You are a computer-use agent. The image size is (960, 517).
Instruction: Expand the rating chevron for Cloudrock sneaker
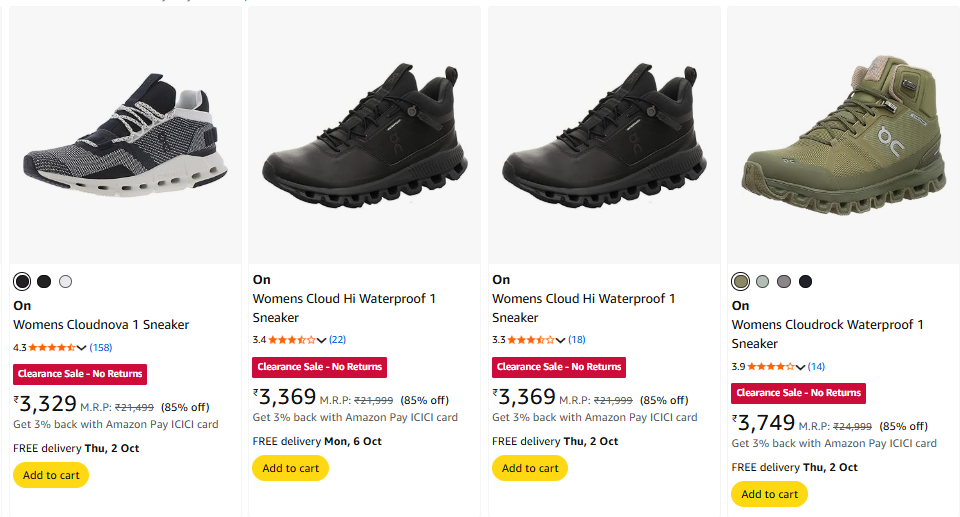pos(800,367)
